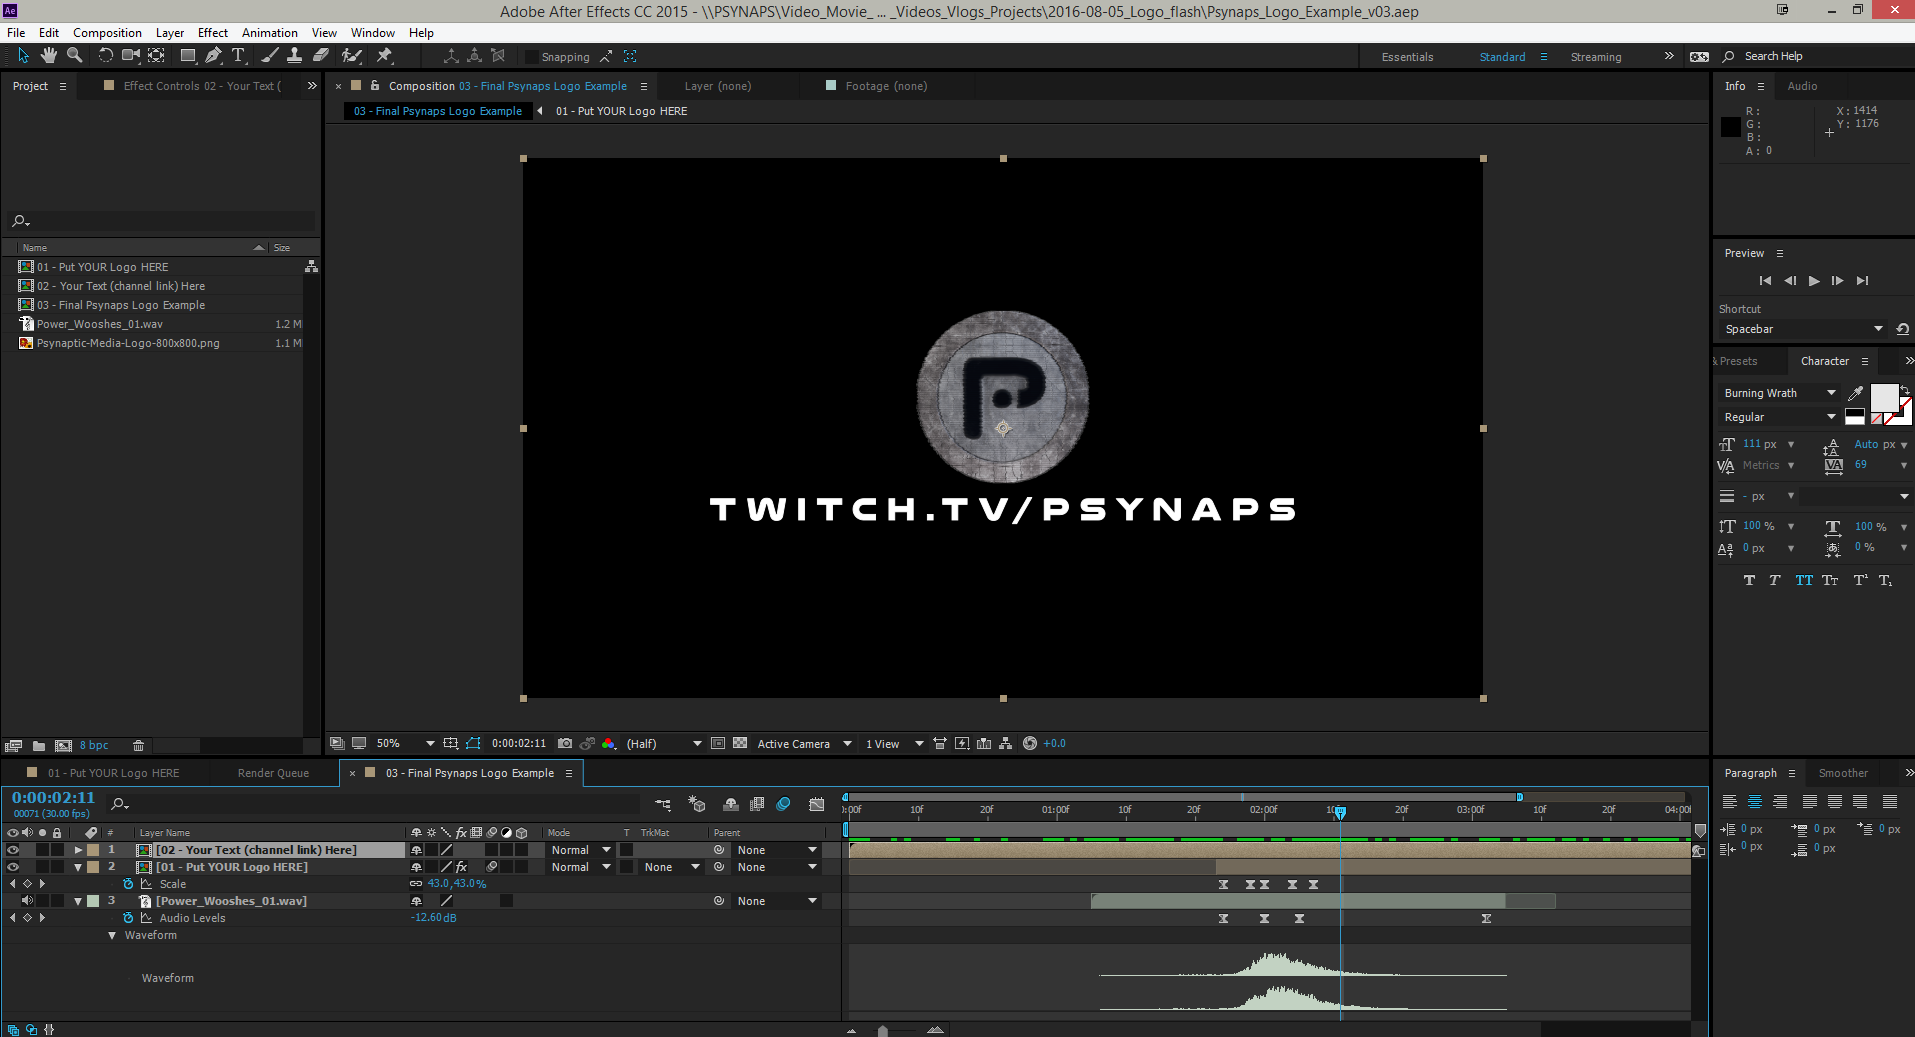The height and width of the screenshot is (1037, 1915).
Task: Open blending Mode dropdown for layer 1
Action: coord(581,850)
